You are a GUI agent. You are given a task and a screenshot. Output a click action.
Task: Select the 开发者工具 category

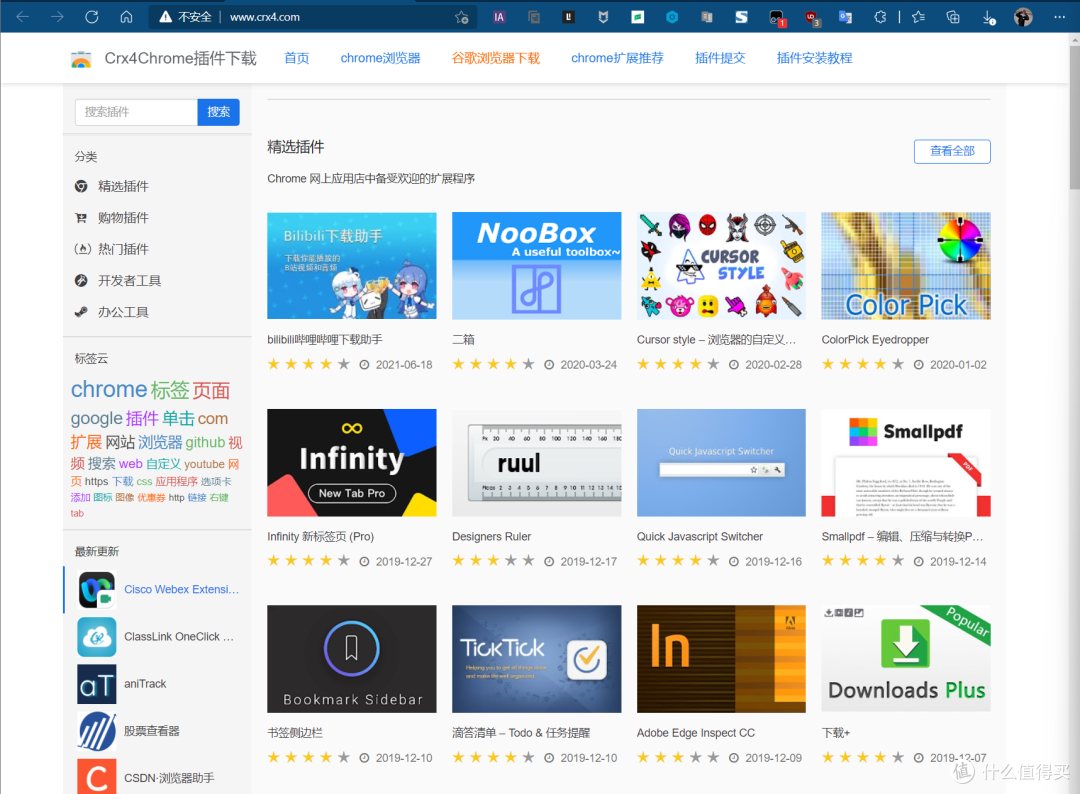tap(129, 281)
